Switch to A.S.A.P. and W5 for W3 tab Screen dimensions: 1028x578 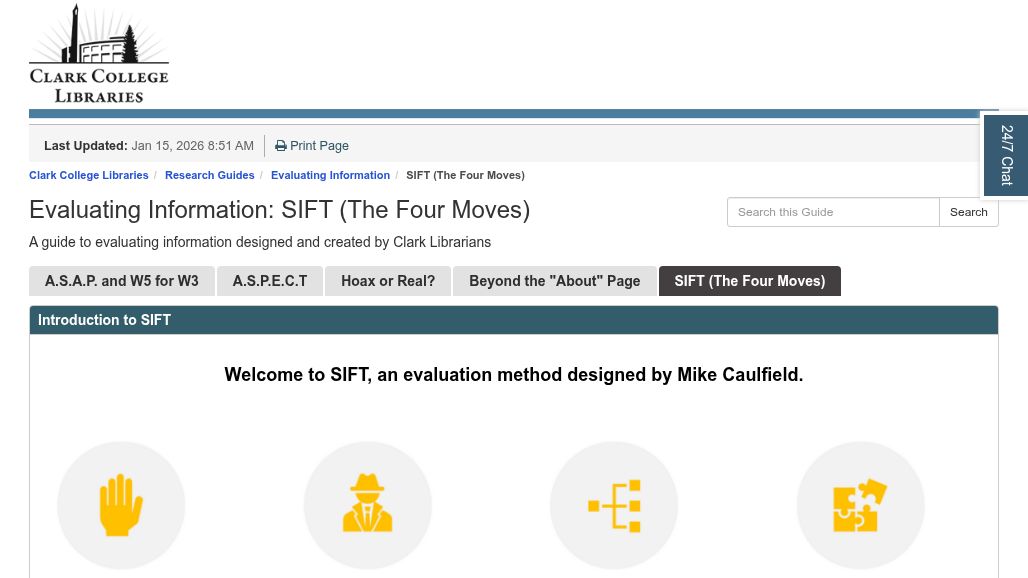point(122,281)
